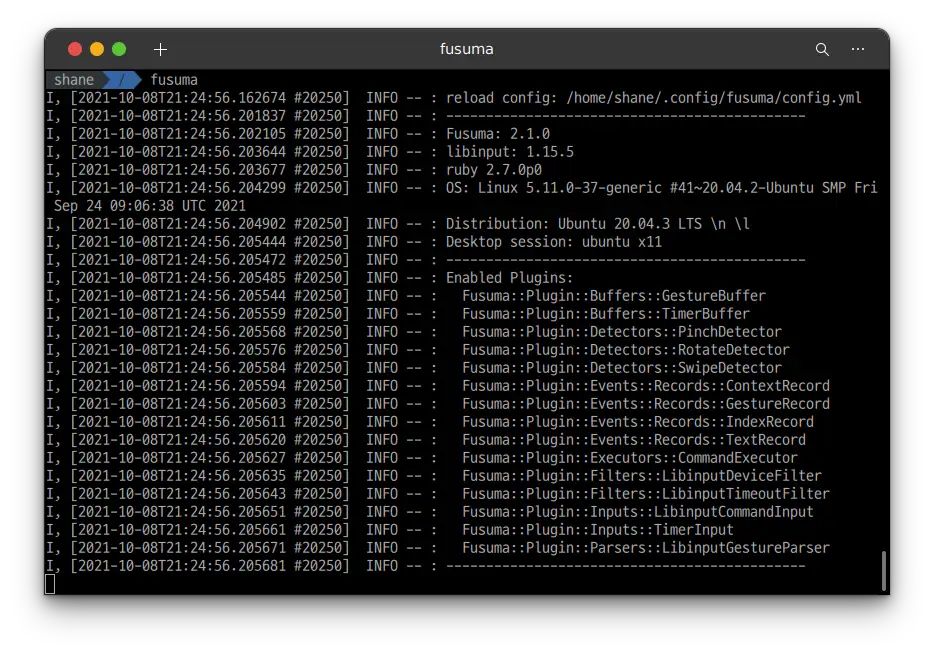934x655 pixels.
Task: Maximize the window with the green button
Action: (x=119, y=49)
